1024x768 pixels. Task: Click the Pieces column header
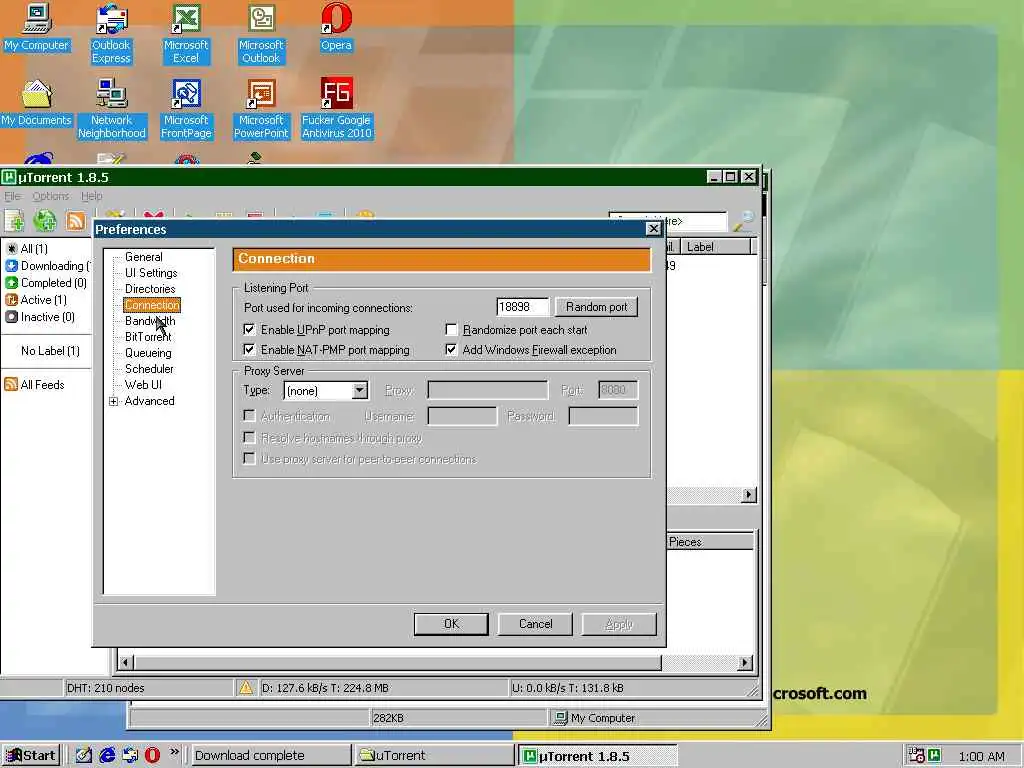click(x=710, y=541)
